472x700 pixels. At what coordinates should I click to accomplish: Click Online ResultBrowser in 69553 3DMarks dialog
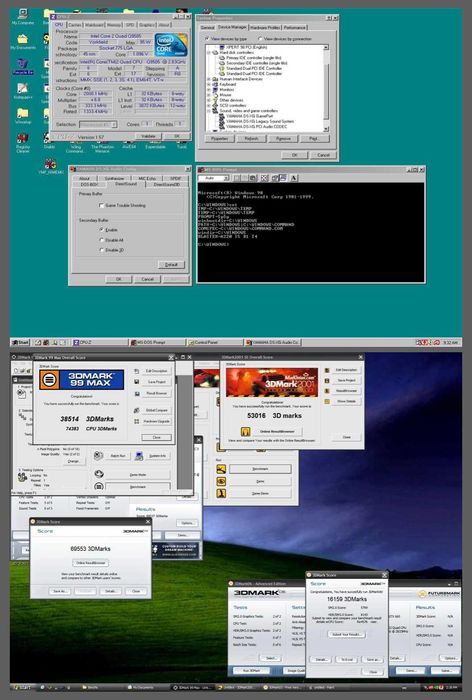pos(90,563)
